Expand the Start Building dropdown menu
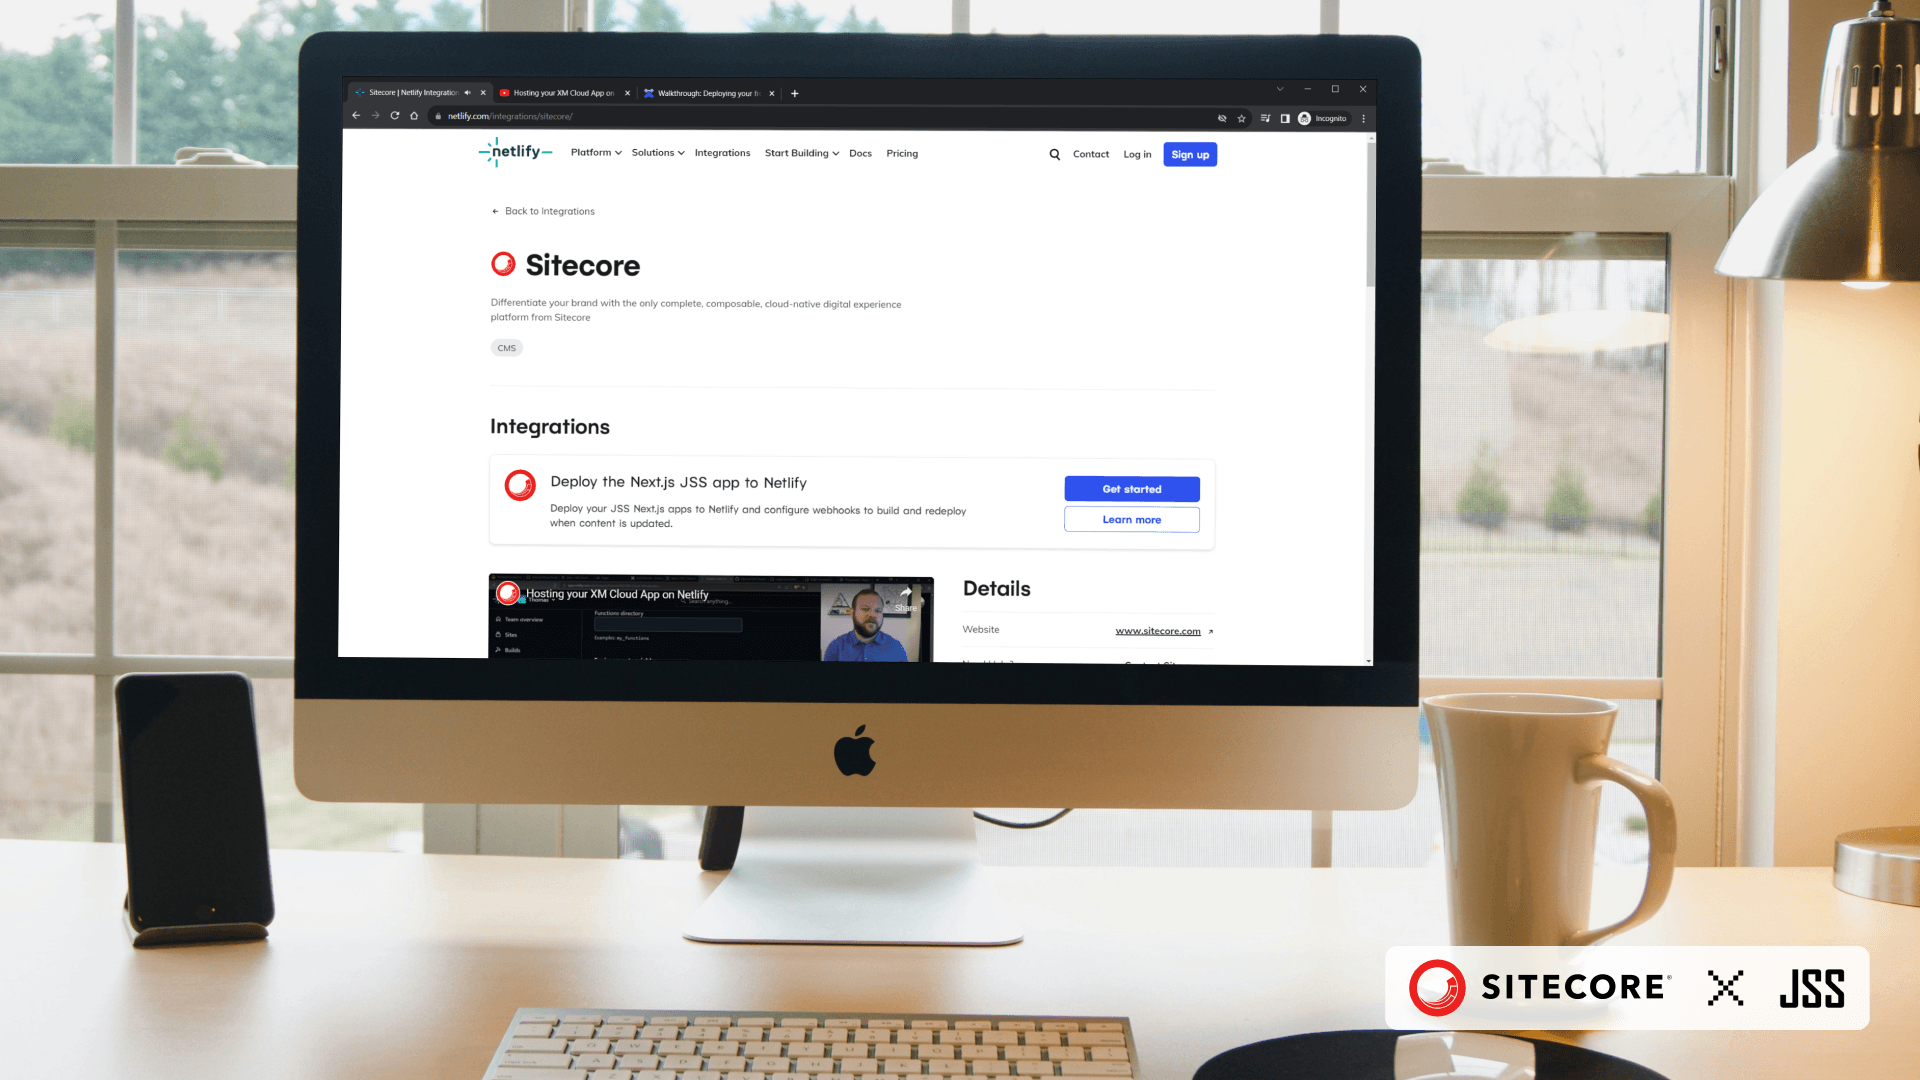 (x=802, y=153)
